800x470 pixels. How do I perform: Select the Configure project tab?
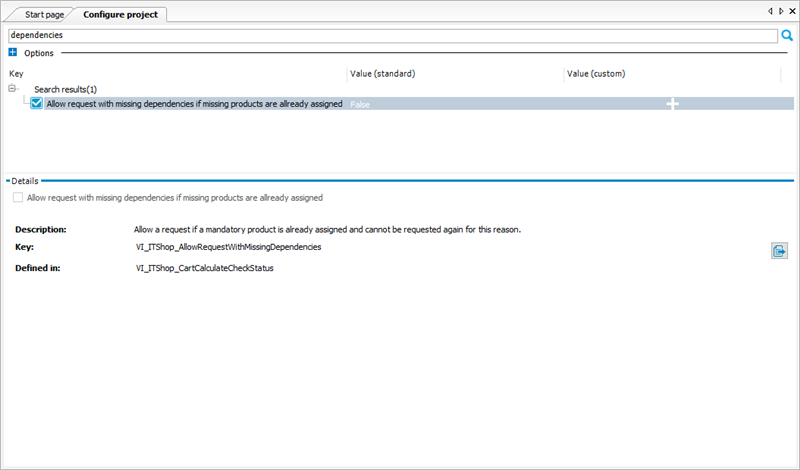click(x=120, y=14)
